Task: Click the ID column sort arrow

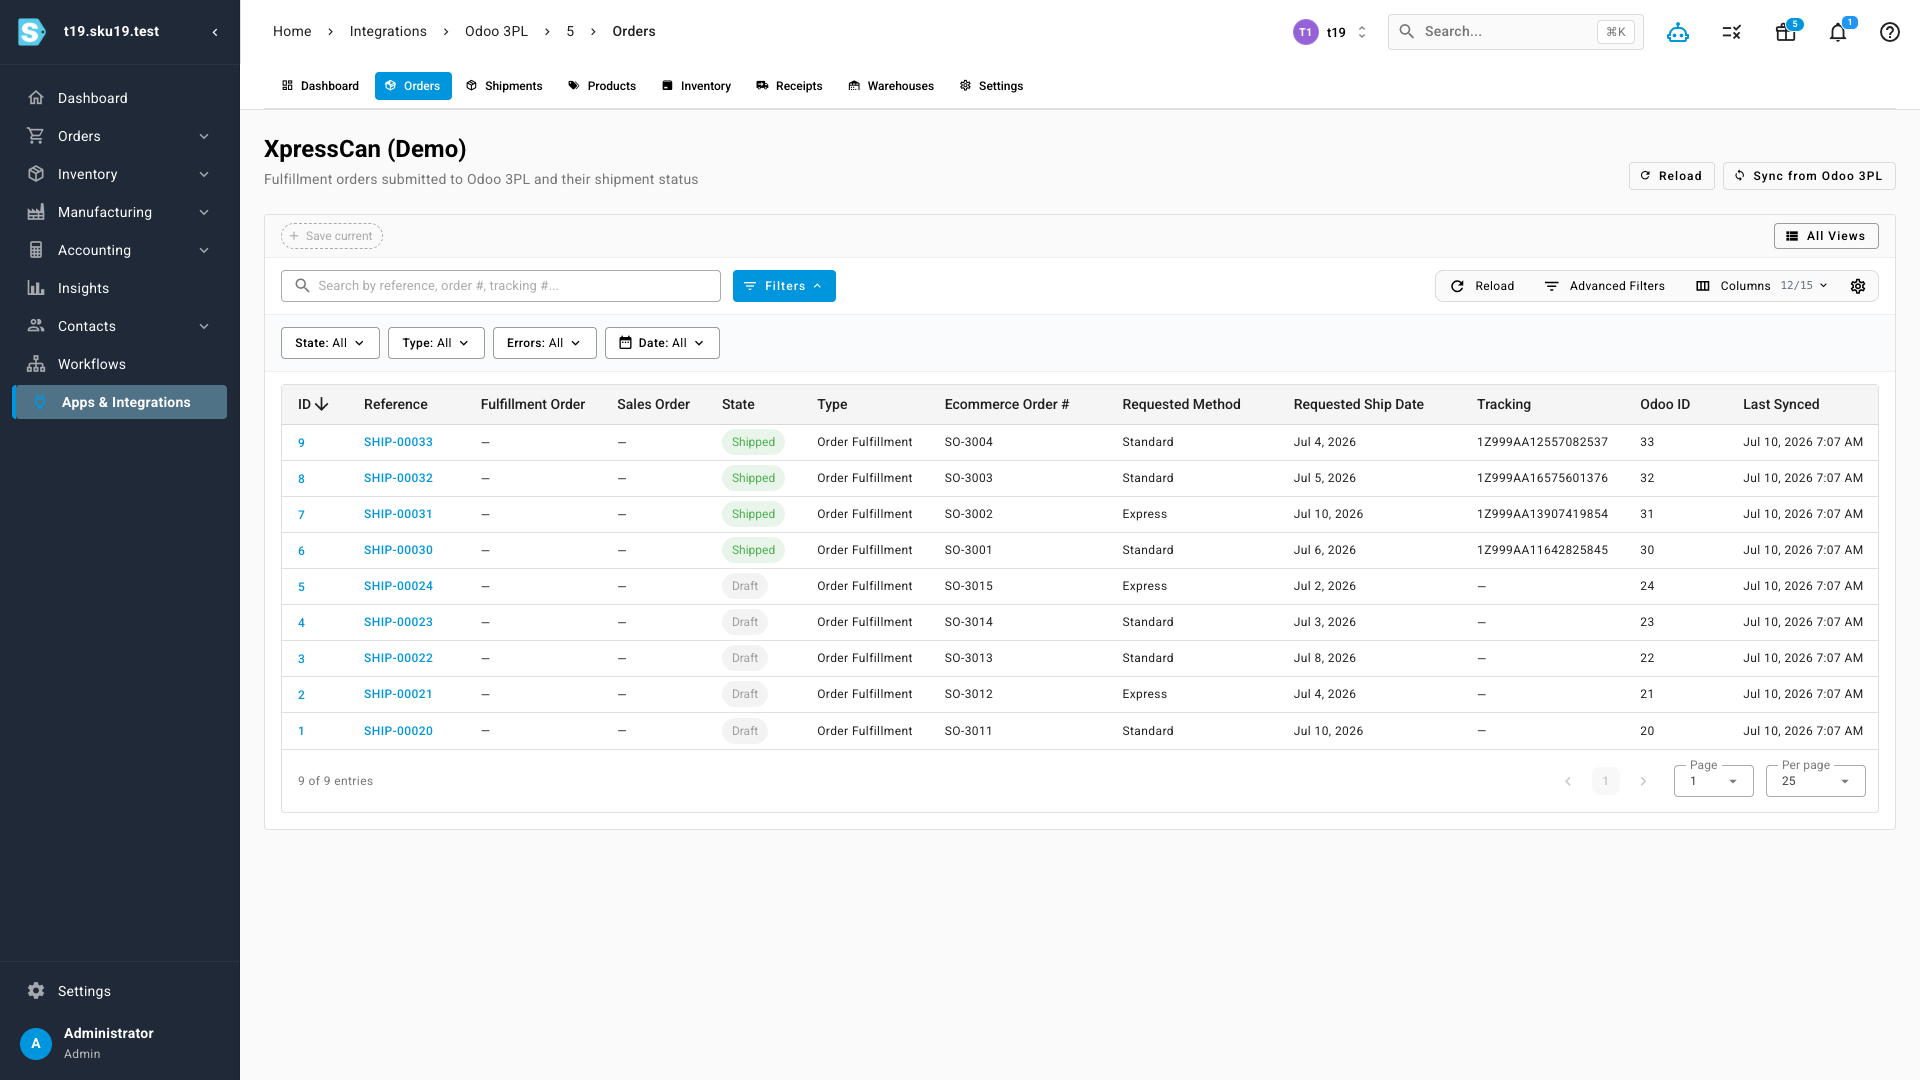Action: tap(322, 404)
